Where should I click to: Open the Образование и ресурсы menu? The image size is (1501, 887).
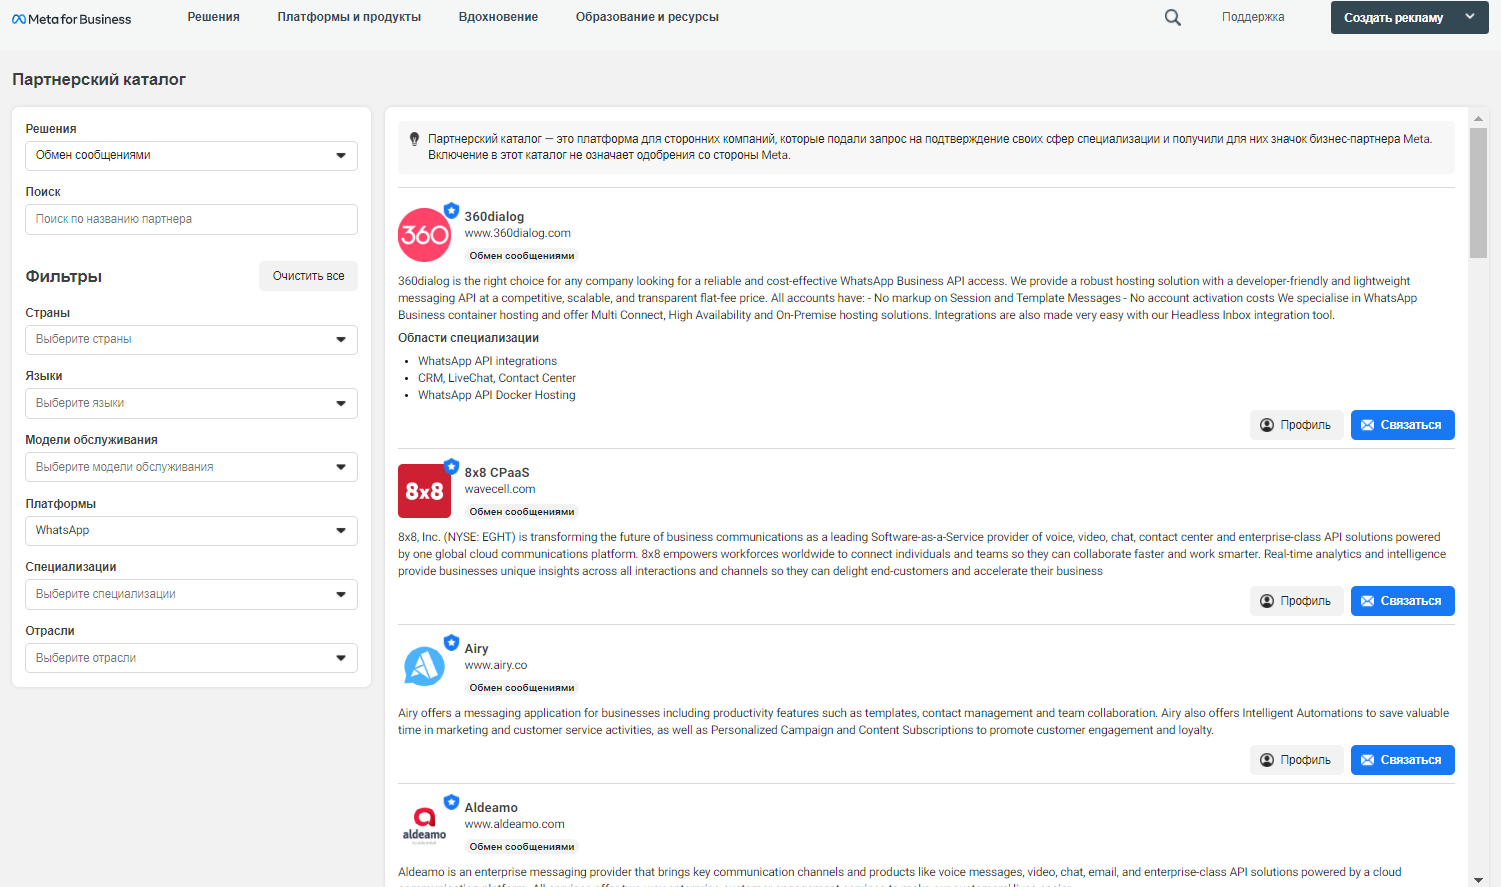pyautogui.click(x=646, y=17)
